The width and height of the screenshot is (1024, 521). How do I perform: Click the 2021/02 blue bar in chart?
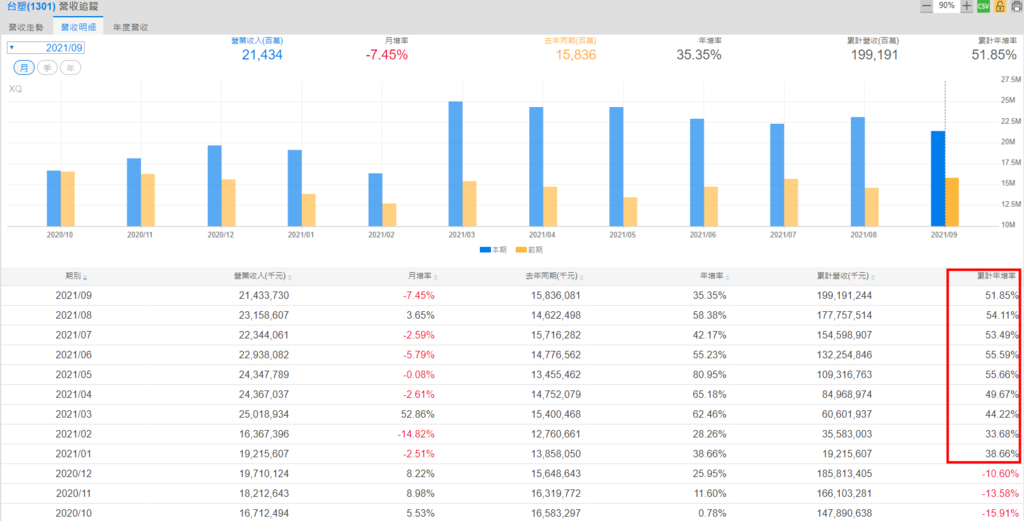pyautogui.click(x=376, y=200)
